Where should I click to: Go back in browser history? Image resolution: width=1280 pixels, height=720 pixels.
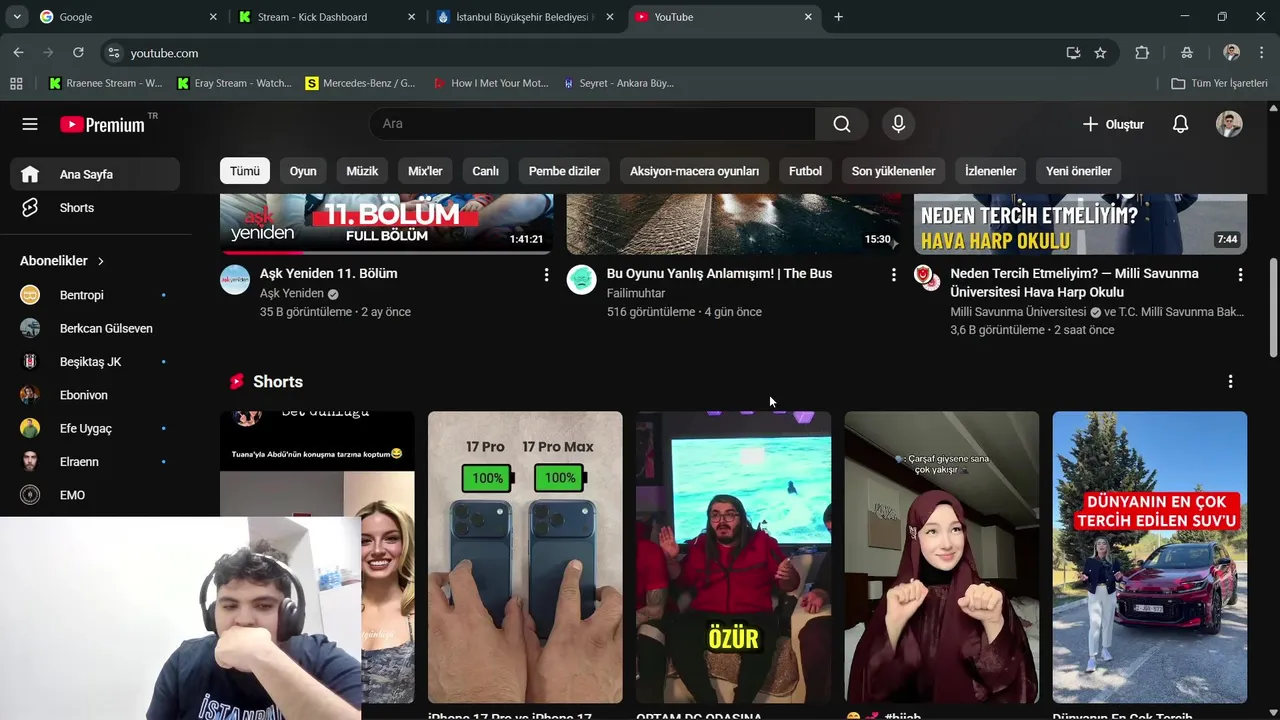click(x=19, y=52)
